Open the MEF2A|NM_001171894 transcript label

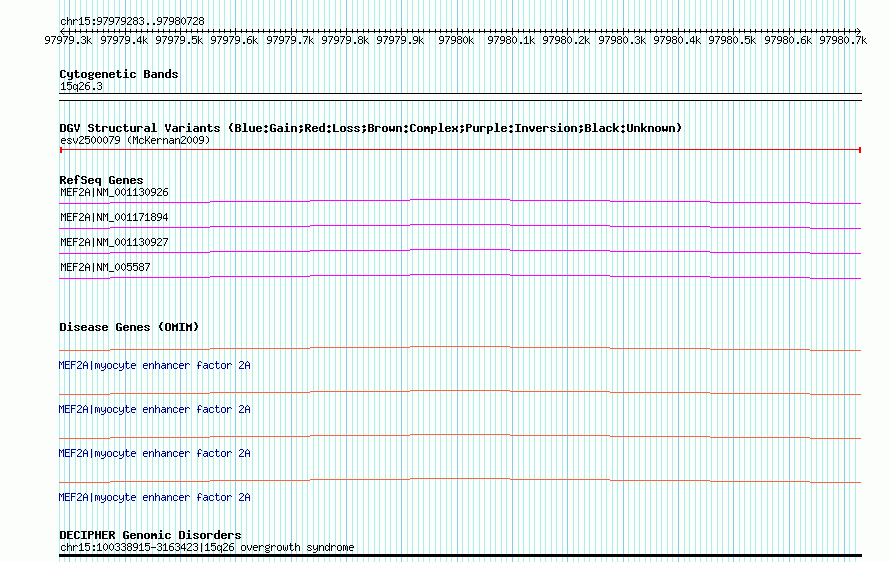point(114,217)
